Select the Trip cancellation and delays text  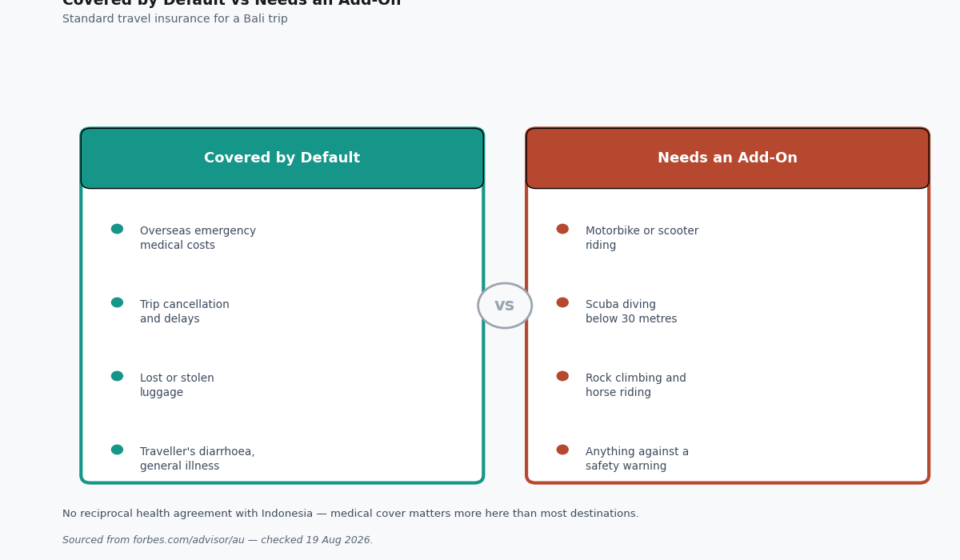(184, 311)
